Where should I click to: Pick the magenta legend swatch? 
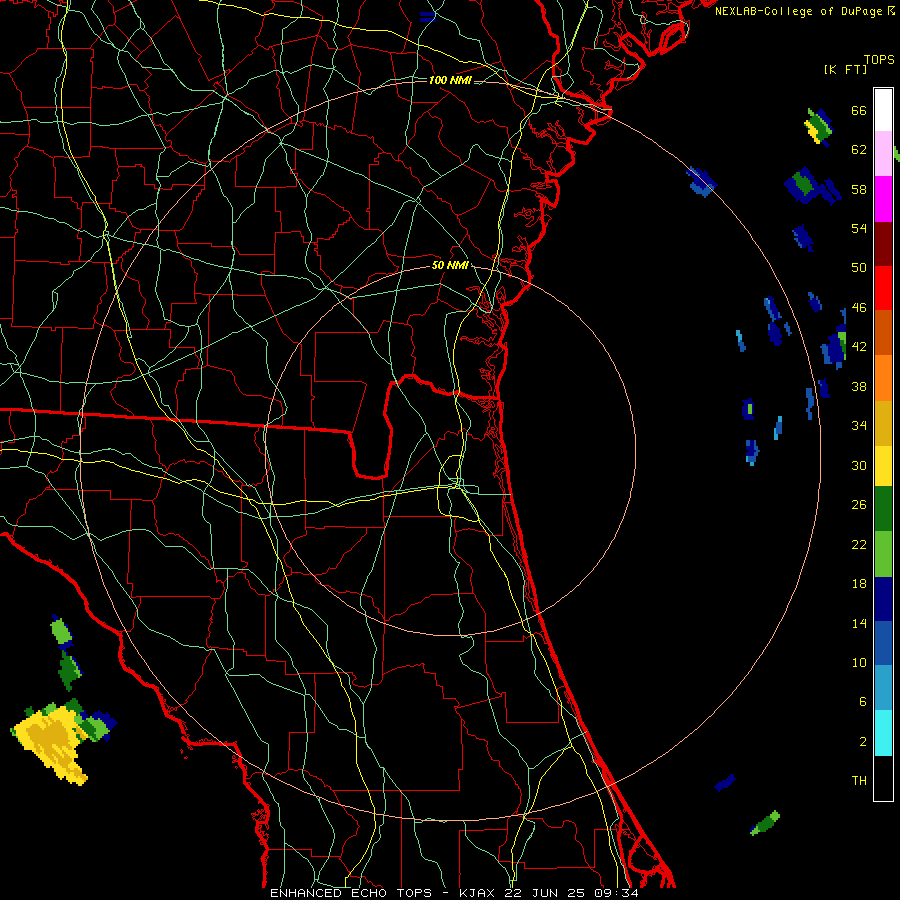tap(883, 199)
